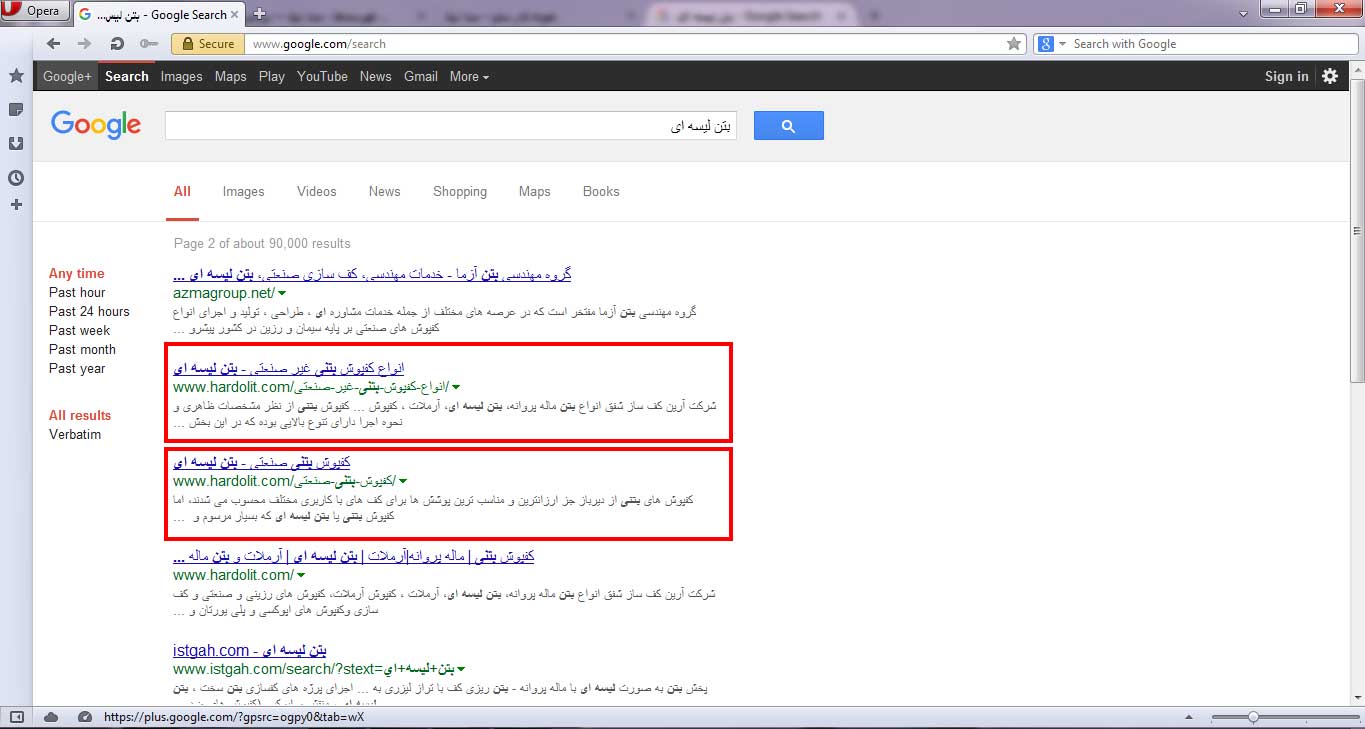The width and height of the screenshot is (1365, 729).
Task: Switch to the Books results tab
Action: pyautogui.click(x=601, y=191)
